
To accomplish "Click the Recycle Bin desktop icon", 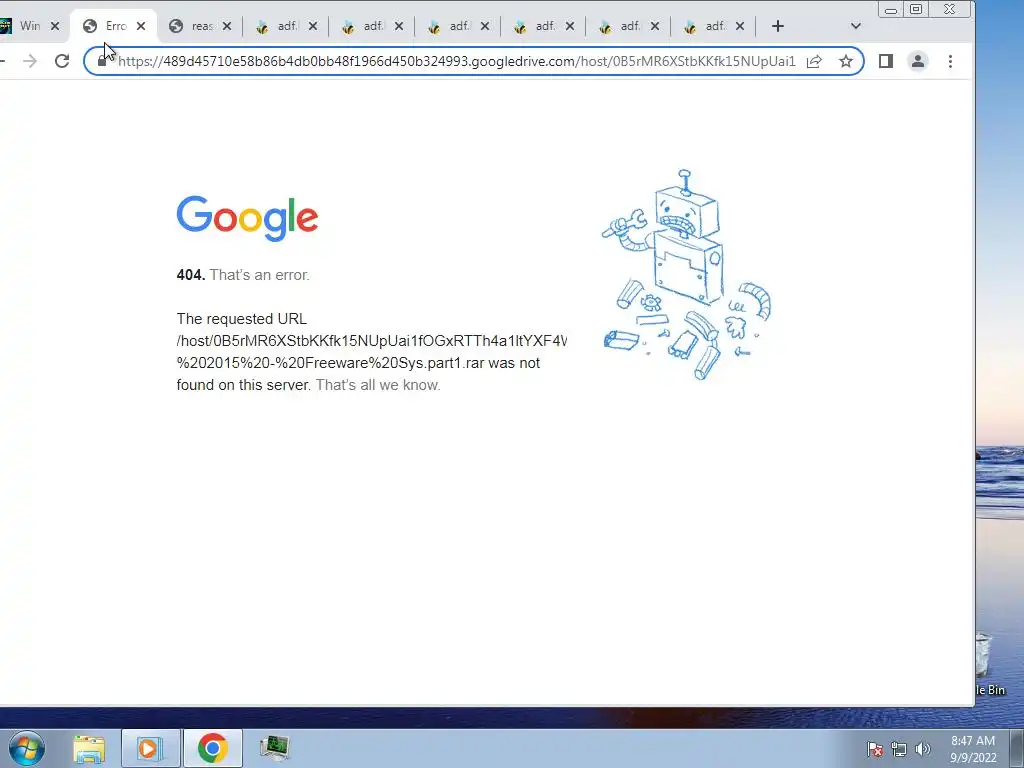I will [991, 663].
